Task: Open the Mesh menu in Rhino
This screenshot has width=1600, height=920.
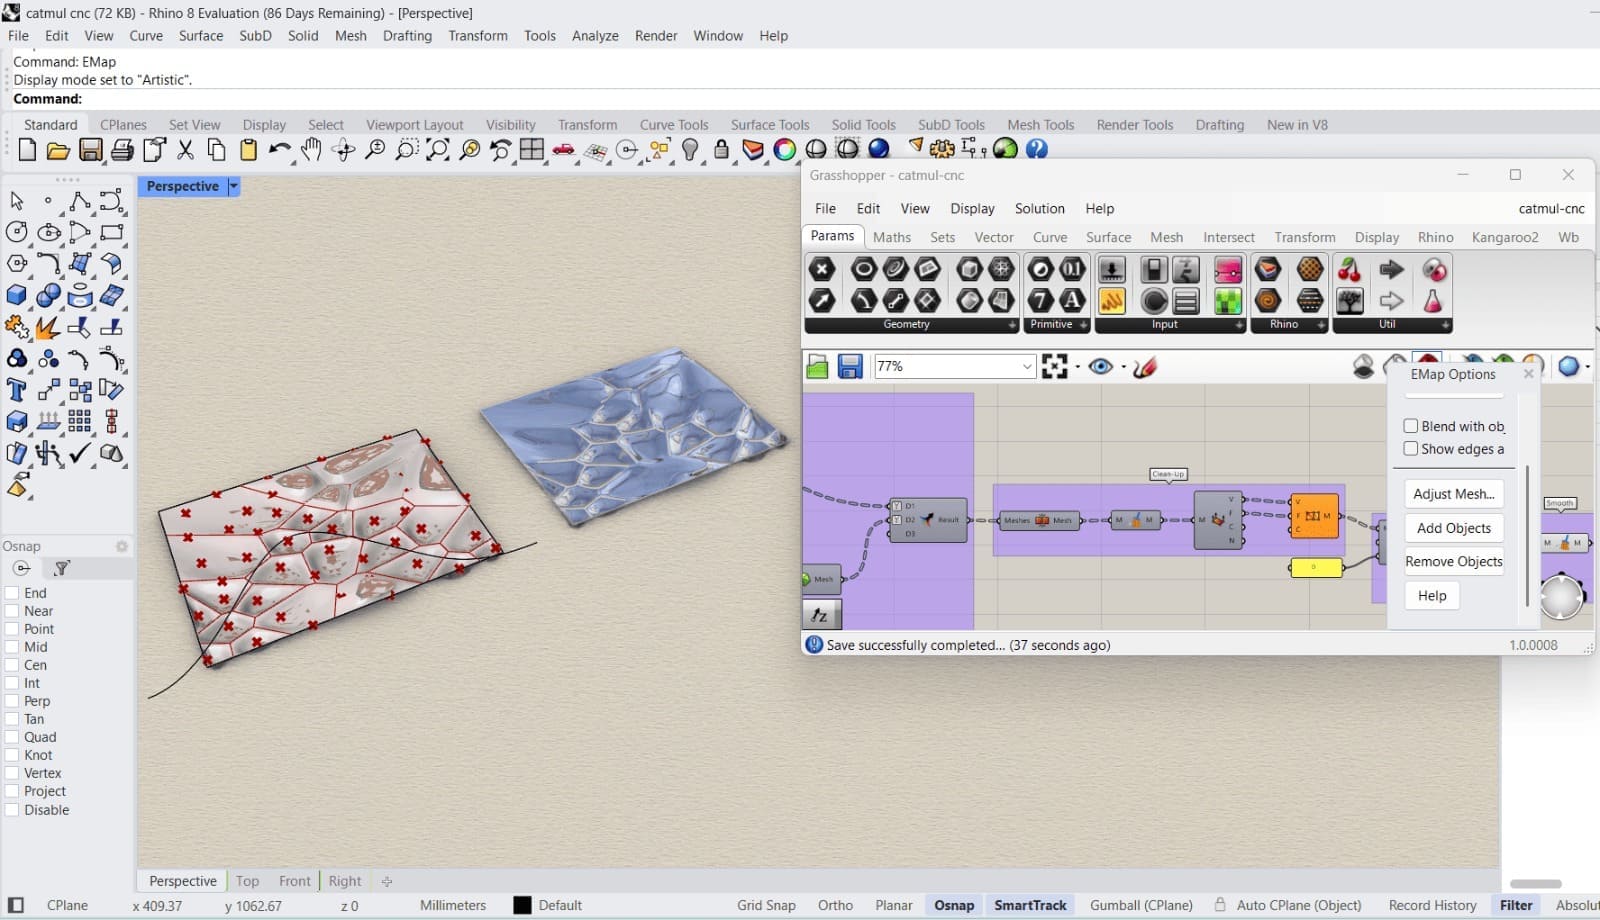Action: 350,35
